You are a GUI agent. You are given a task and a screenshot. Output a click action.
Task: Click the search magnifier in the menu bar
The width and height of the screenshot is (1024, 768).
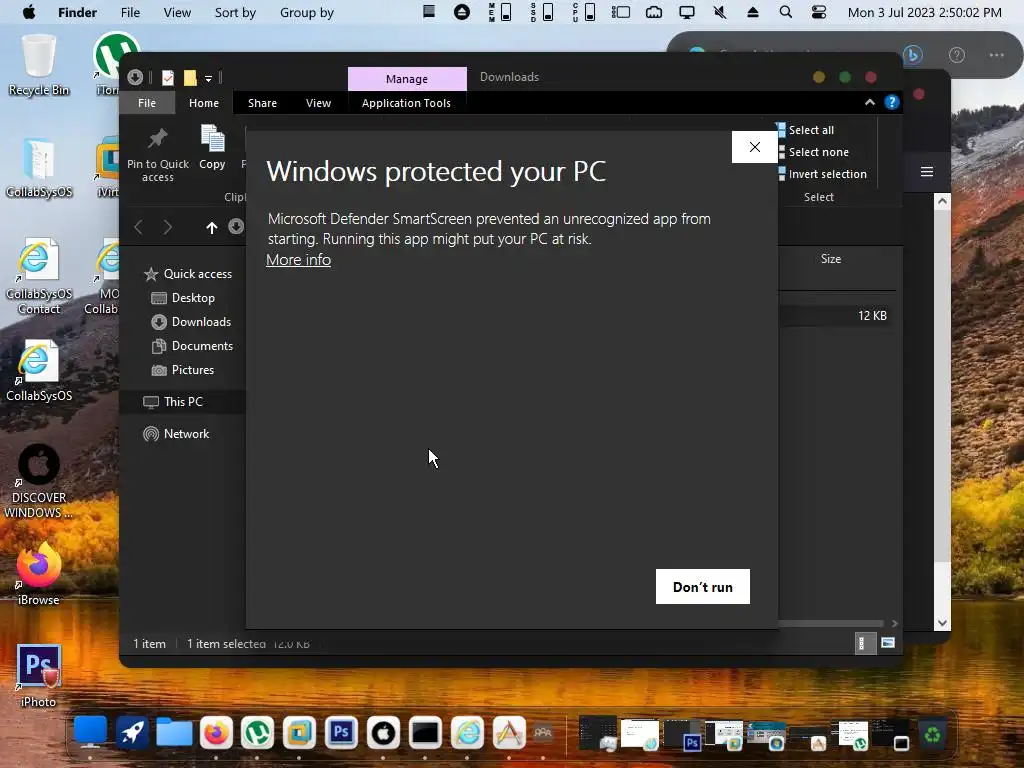pyautogui.click(x=786, y=12)
